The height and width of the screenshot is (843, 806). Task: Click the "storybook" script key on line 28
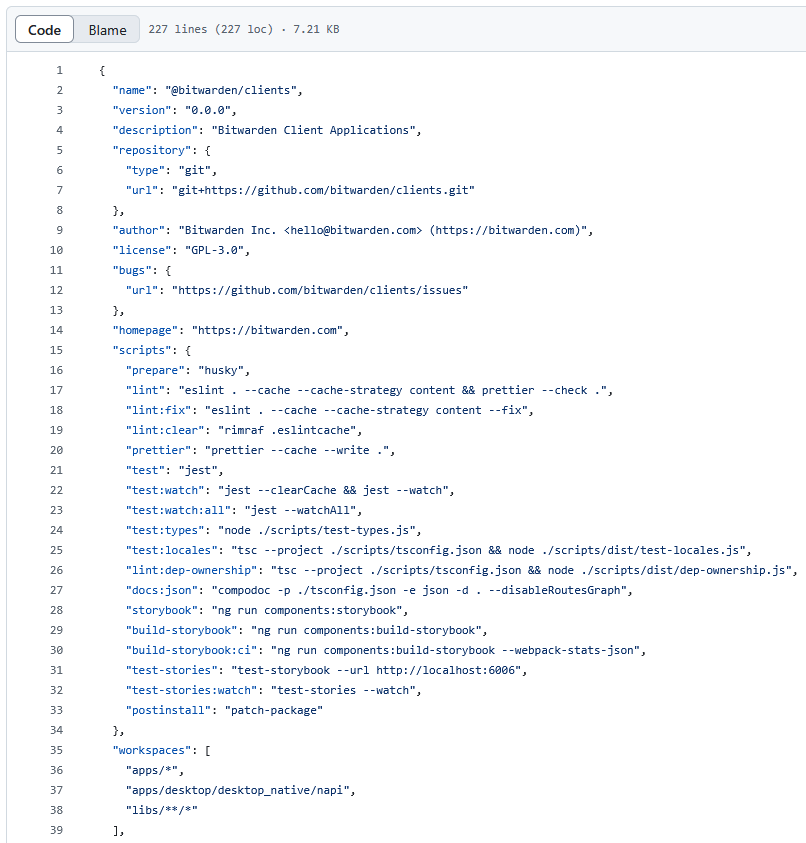[162, 610]
